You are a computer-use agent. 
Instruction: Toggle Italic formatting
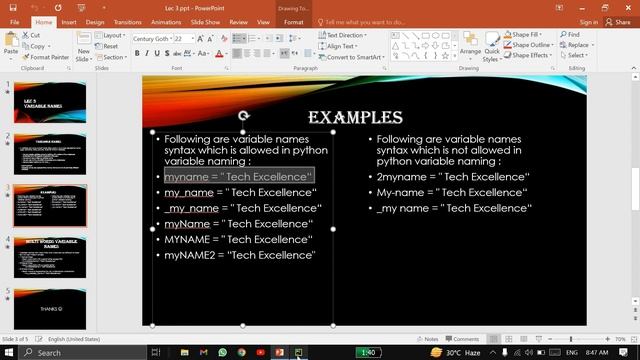(x=147, y=53)
